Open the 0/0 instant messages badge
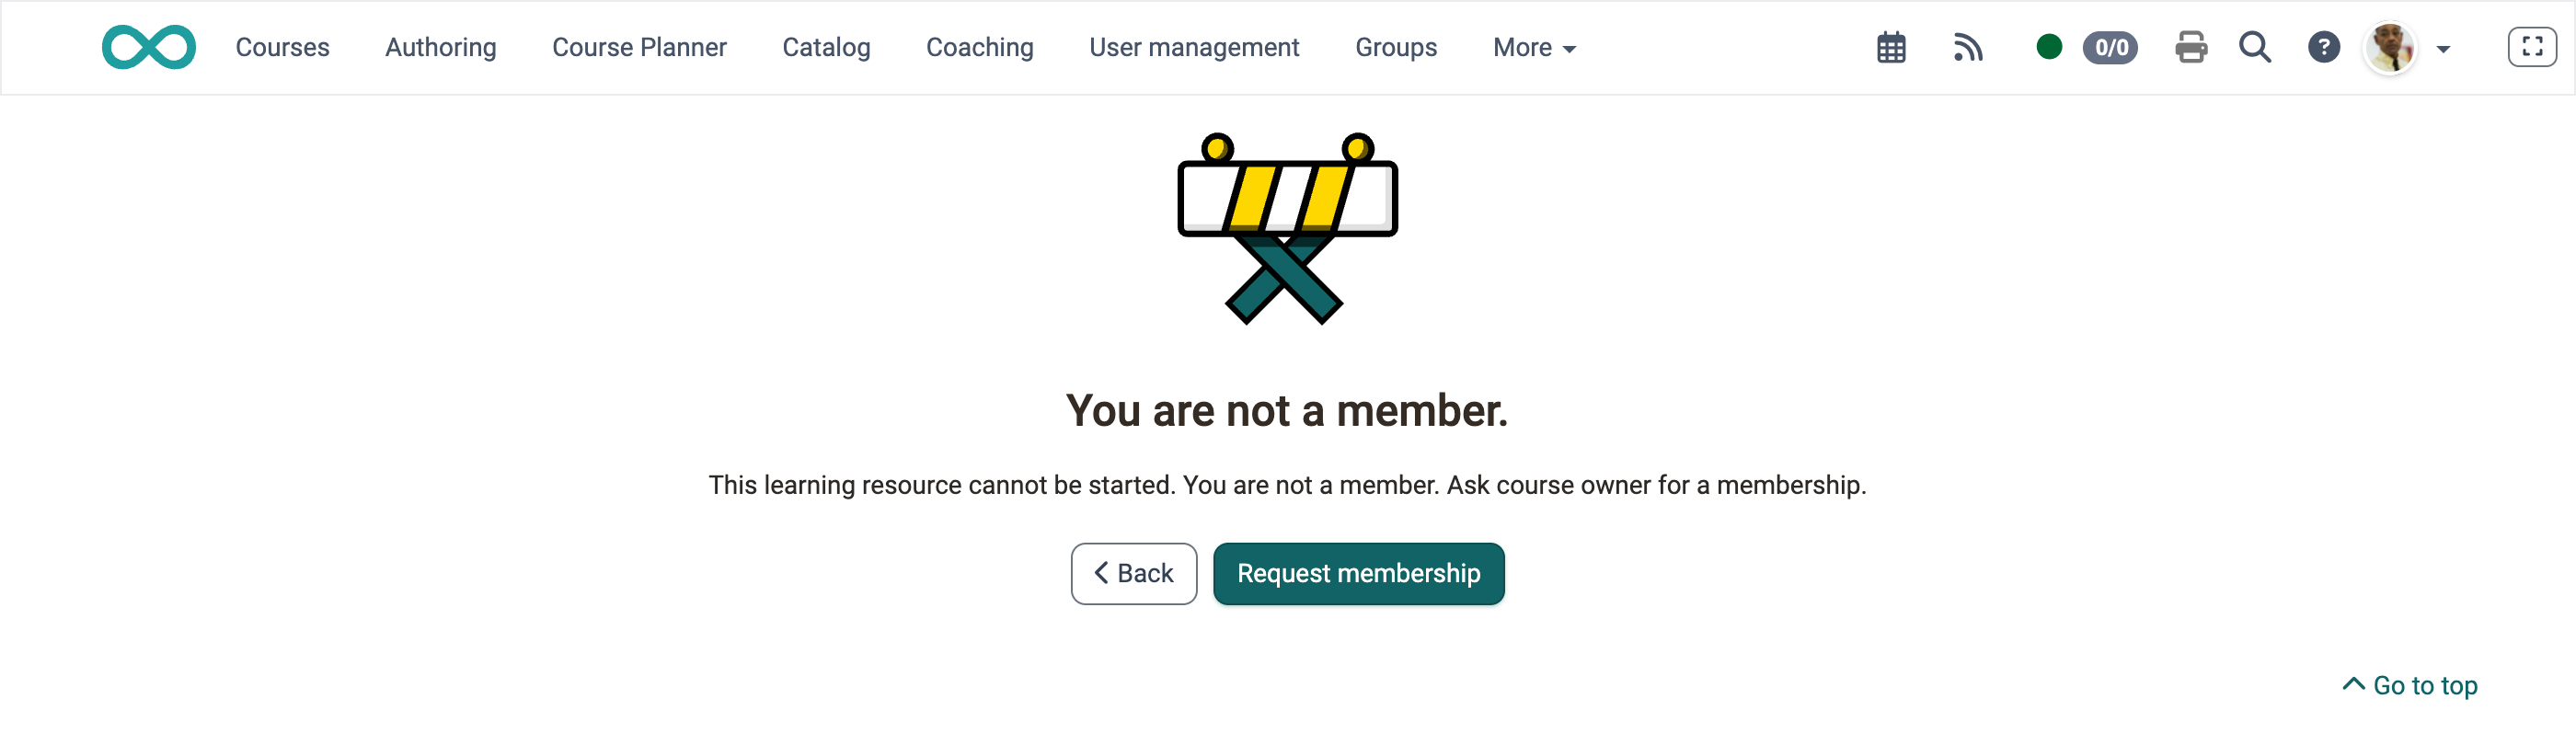This screenshot has width=2576, height=745. tap(2110, 47)
